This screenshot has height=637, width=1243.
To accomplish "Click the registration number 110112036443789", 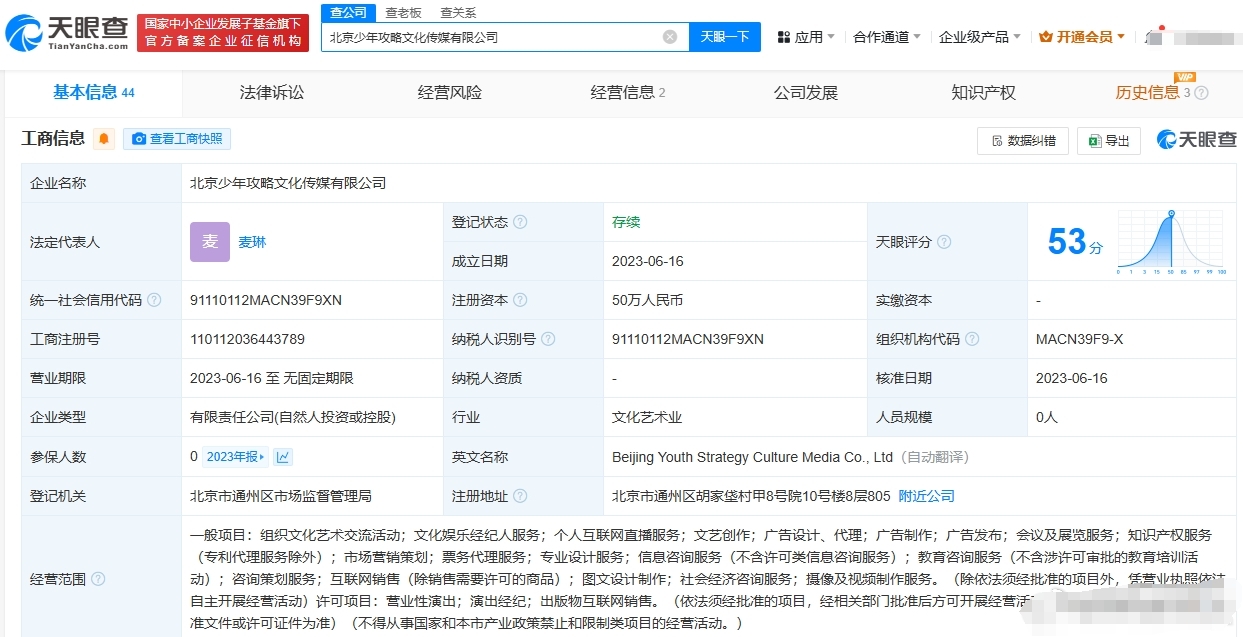I will click(247, 339).
